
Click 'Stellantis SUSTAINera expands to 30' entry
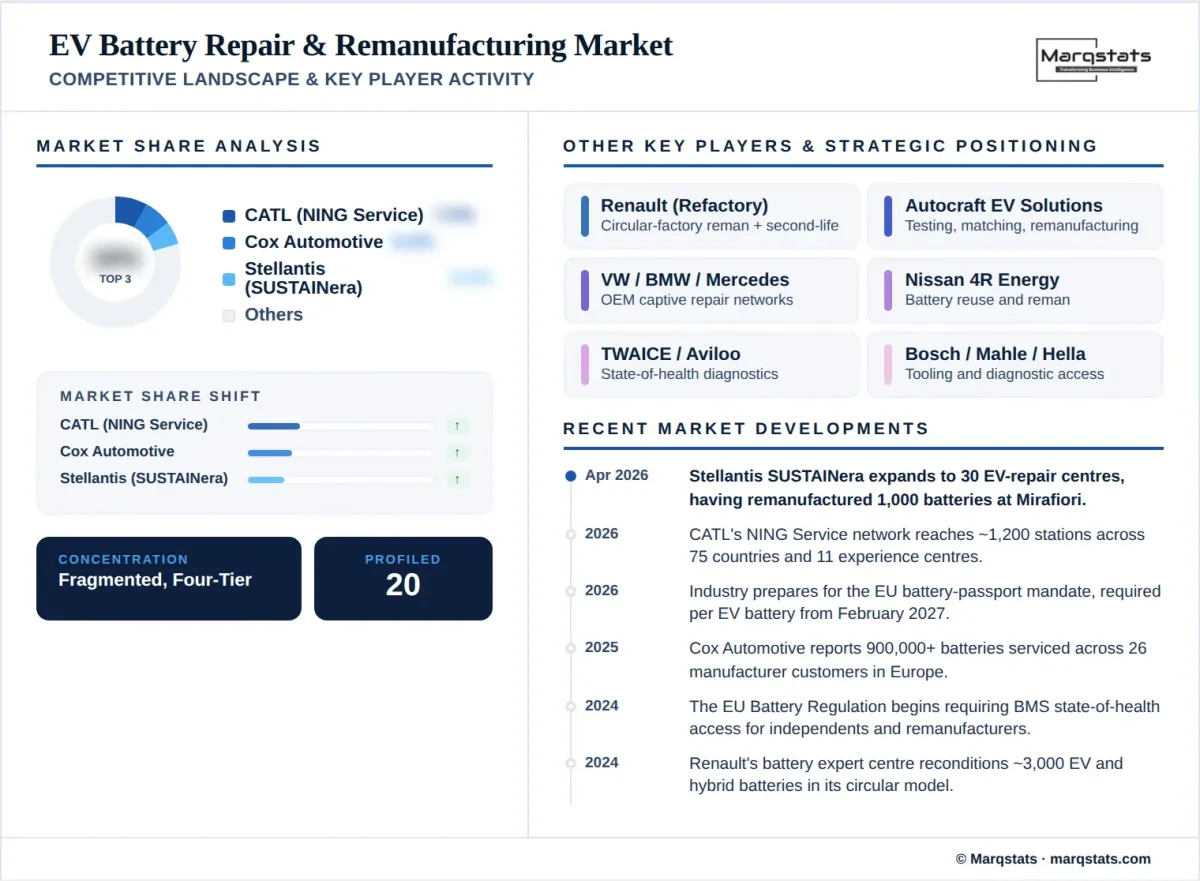point(907,487)
